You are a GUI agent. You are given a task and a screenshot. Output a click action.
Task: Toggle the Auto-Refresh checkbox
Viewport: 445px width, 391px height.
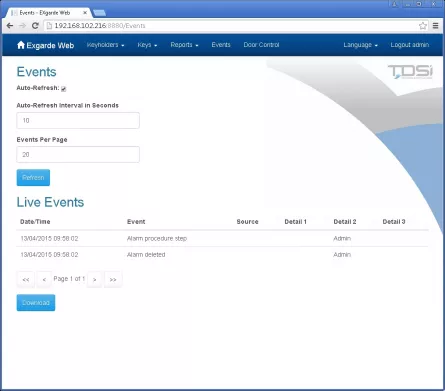click(63, 89)
